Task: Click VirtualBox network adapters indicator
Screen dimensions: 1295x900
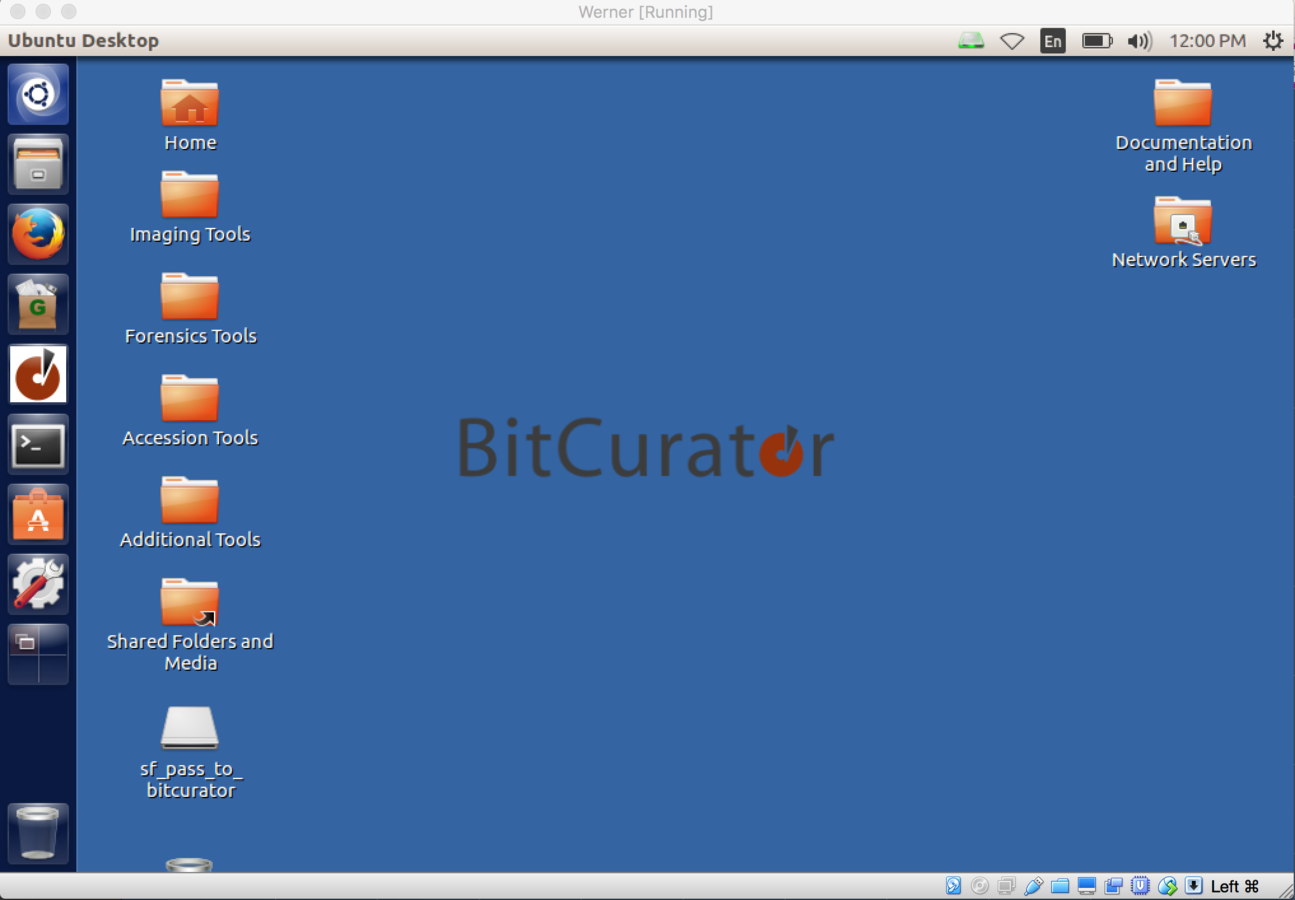Action: (1006, 886)
